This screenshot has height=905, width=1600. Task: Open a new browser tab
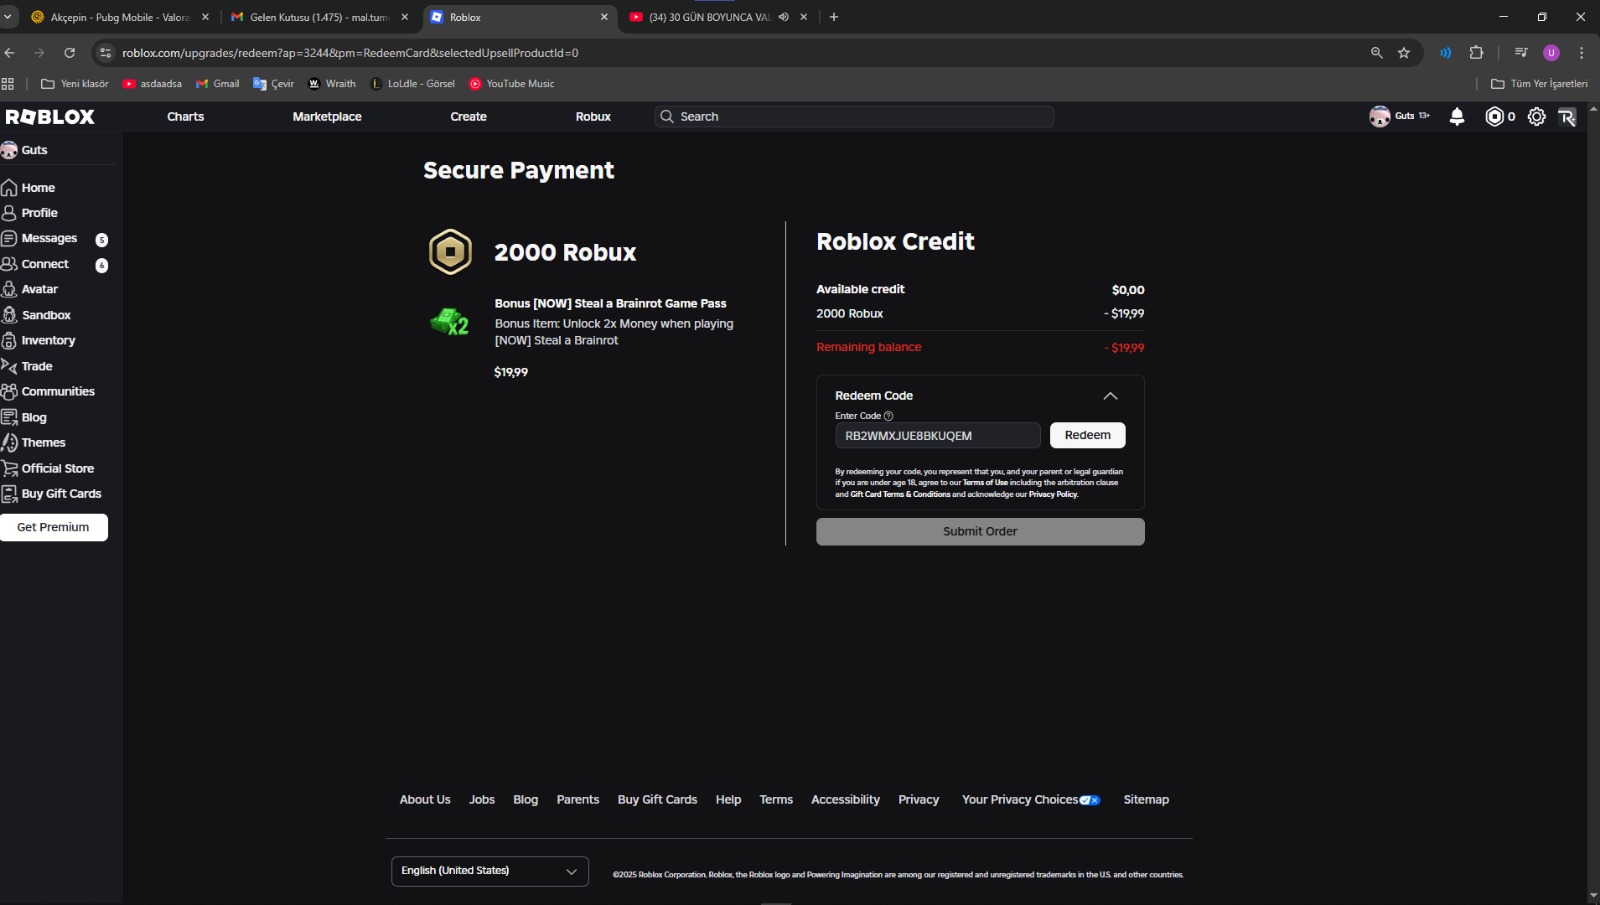coord(834,17)
